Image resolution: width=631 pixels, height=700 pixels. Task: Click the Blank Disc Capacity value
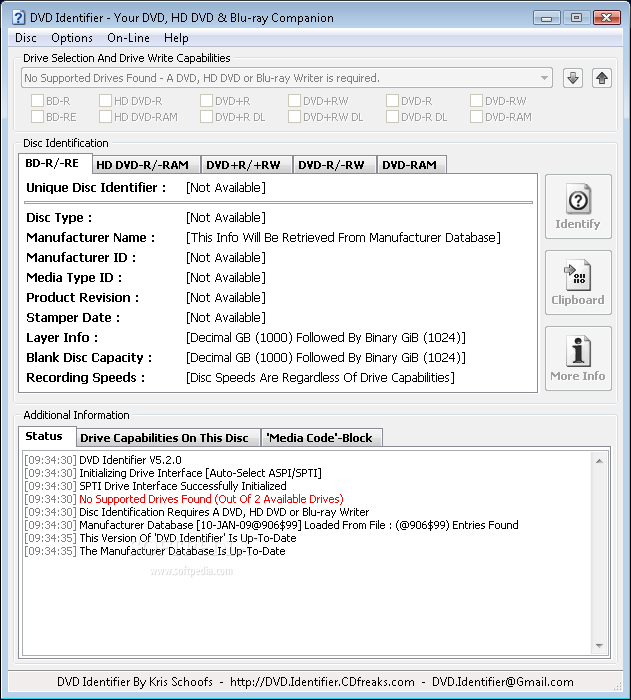pyautogui.click(x=326, y=358)
